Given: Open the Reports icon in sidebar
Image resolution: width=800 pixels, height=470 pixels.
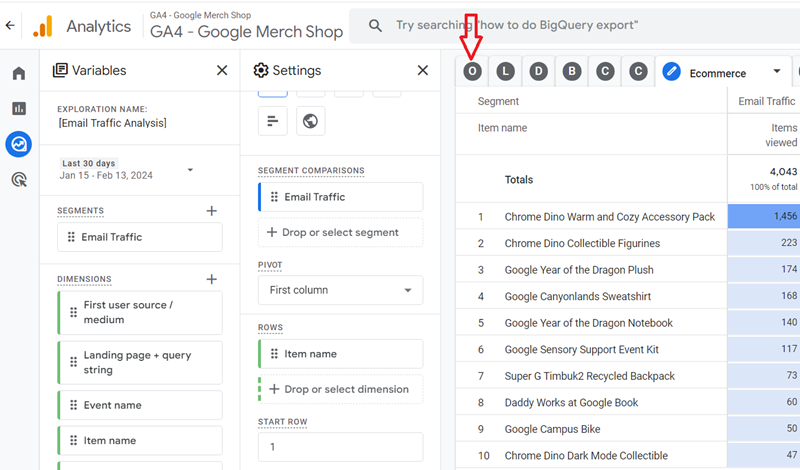Looking at the screenshot, I should [x=19, y=108].
